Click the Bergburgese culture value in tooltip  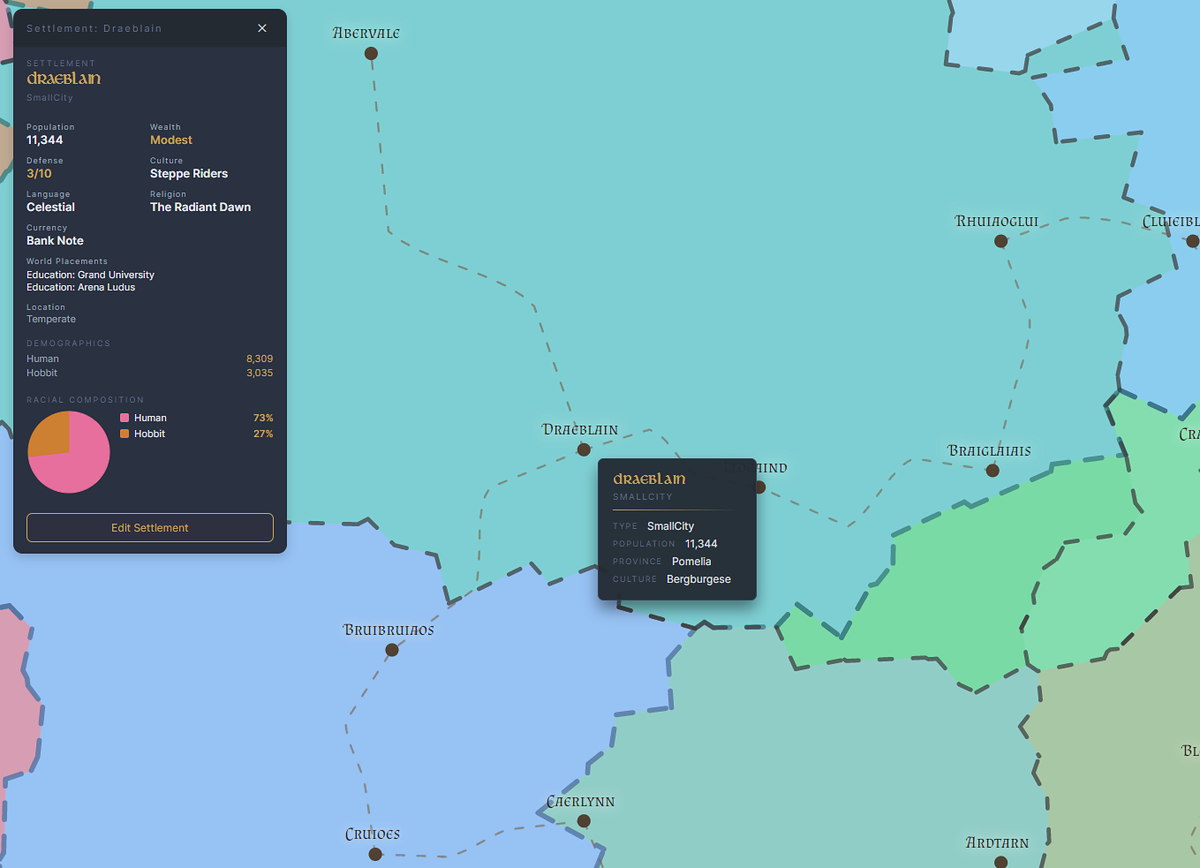coord(699,579)
